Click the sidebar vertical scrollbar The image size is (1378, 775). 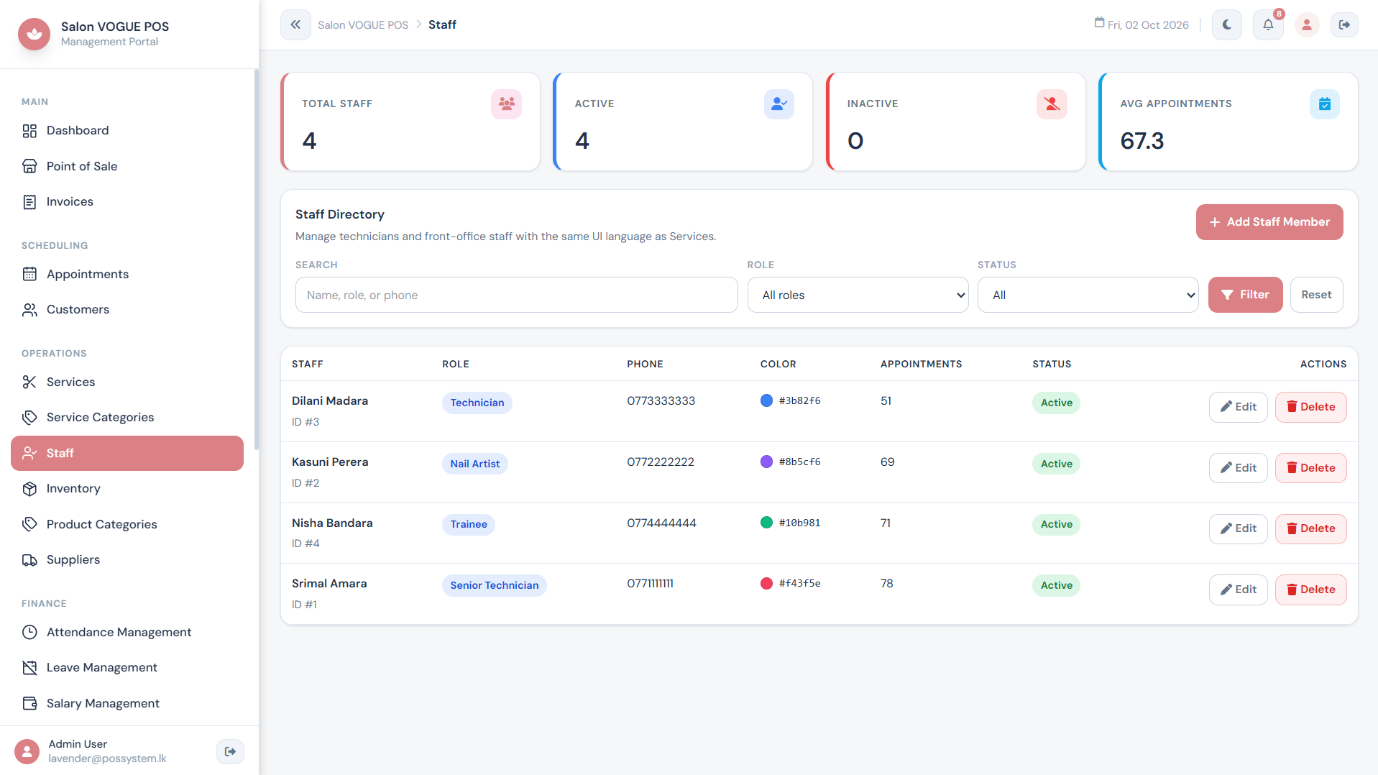(256, 260)
